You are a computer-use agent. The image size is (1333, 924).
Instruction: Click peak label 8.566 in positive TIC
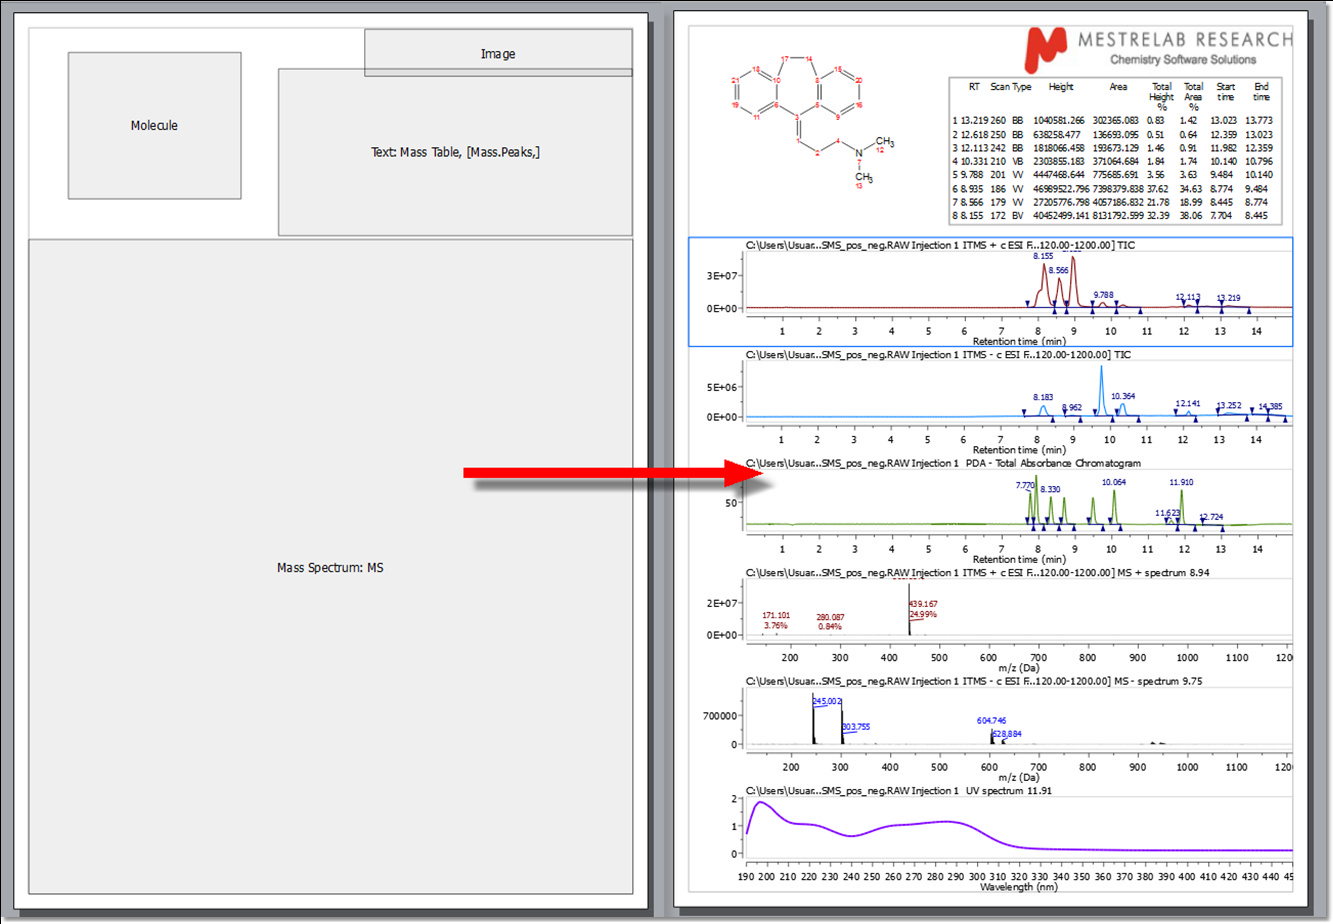[1058, 270]
